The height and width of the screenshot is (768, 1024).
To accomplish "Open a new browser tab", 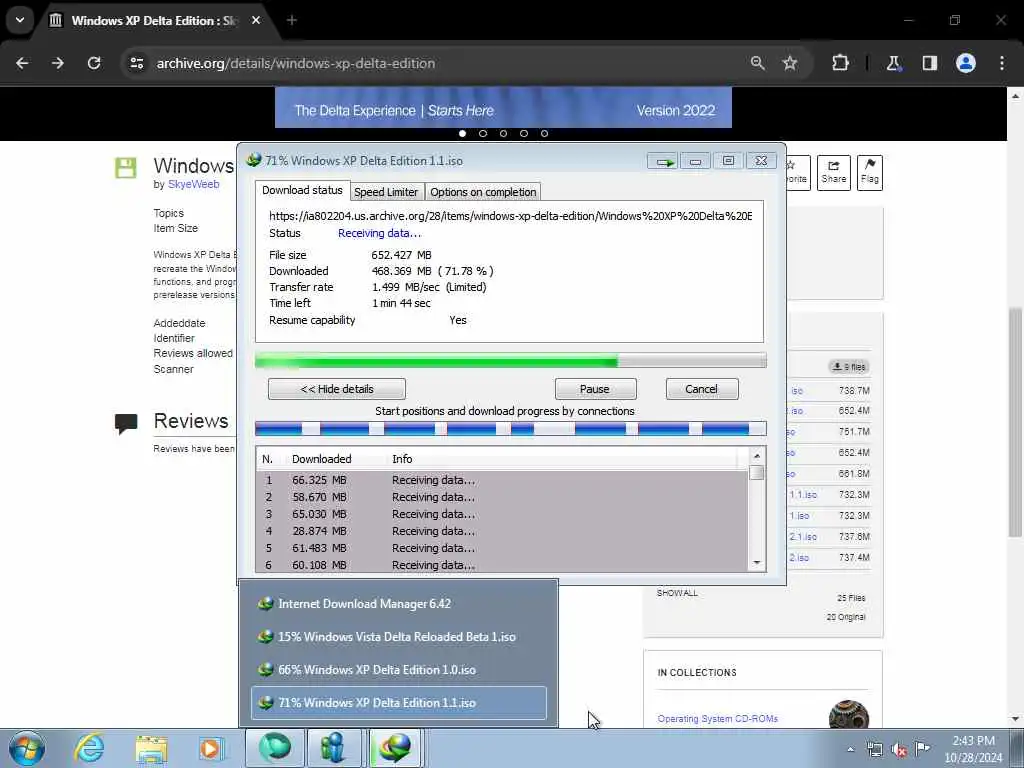I will click(292, 20).
